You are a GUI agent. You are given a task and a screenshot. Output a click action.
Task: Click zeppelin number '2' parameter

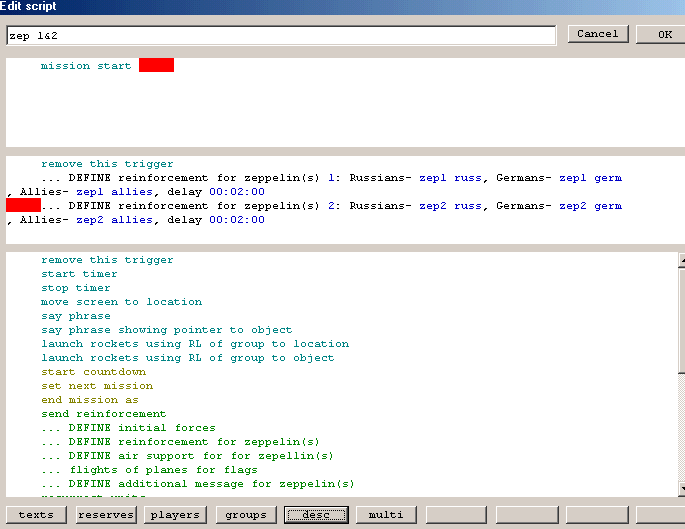[x=333, y=206]
